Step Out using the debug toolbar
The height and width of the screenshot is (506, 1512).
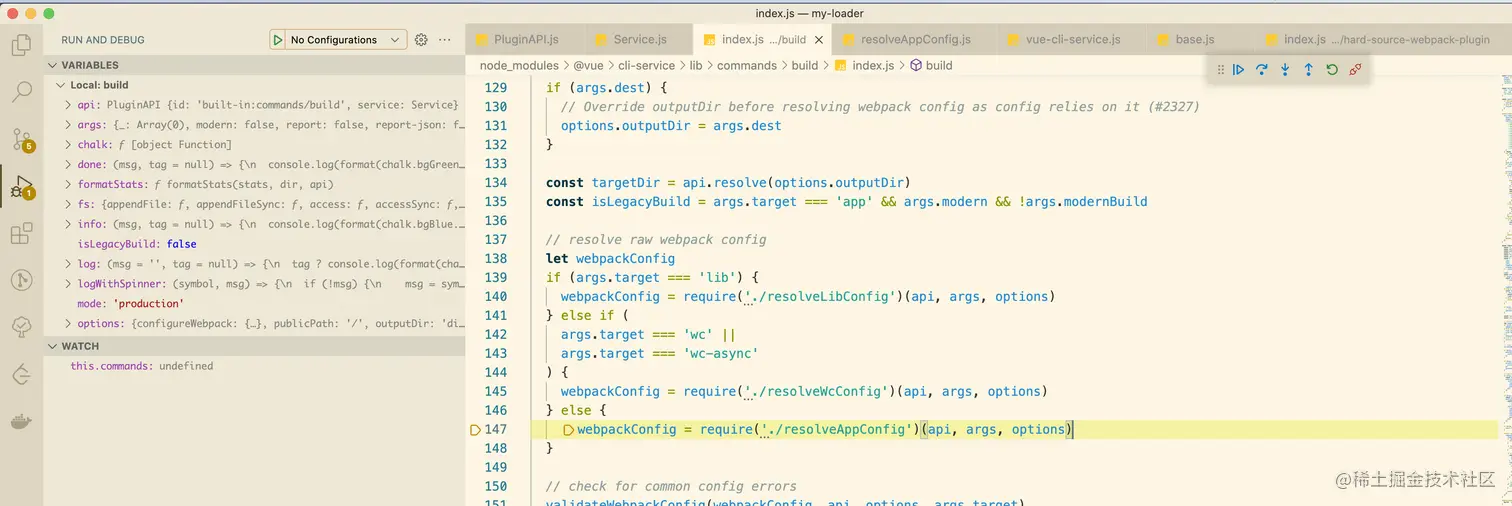(x=1308, y=70)
